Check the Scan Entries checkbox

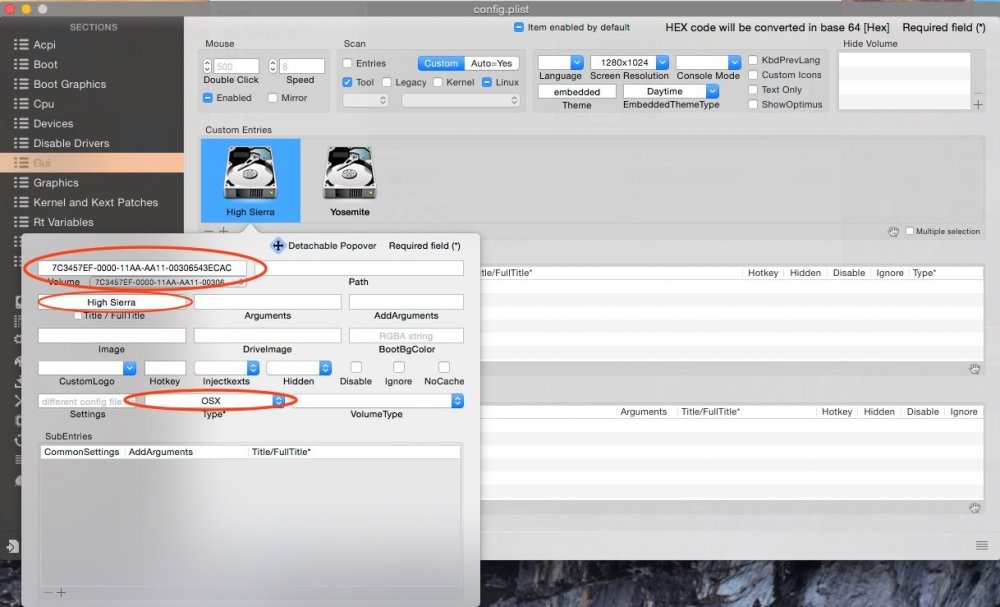(348, 63)
